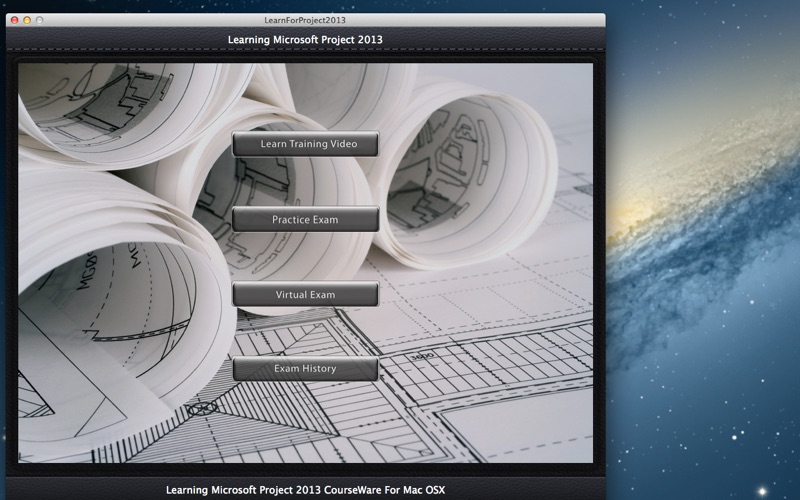Open the Learn Training Video section

305,144
